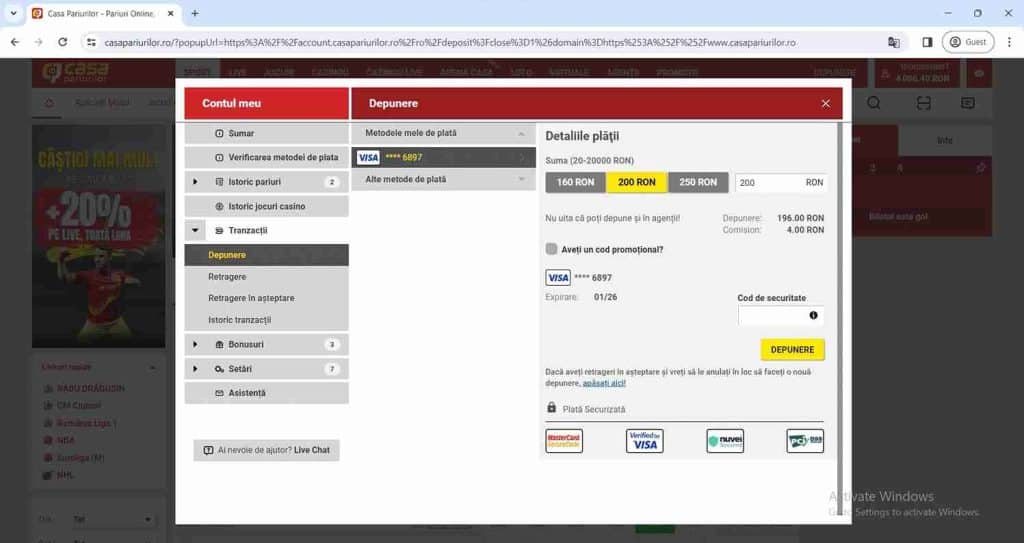Tick the Aveți un cod promoțional checkbox
This screenshot has height=543, width=1024.
click(x=552, y=249)
